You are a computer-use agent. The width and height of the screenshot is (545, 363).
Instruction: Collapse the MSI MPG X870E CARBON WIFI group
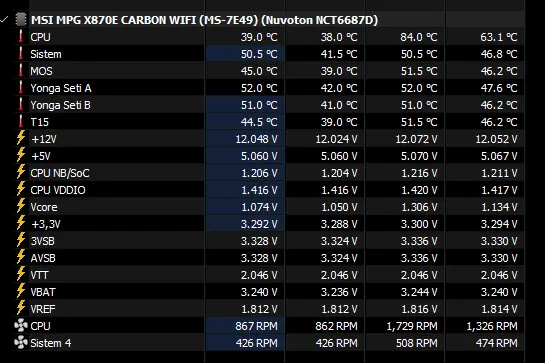4,20
